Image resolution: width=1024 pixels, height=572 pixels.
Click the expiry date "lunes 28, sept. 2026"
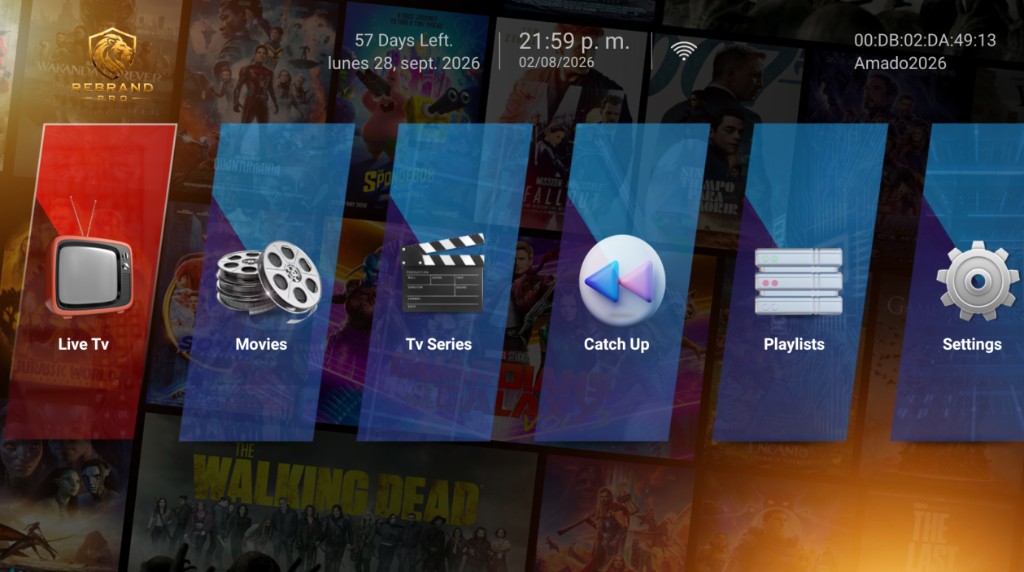click(x=404, y=63)
